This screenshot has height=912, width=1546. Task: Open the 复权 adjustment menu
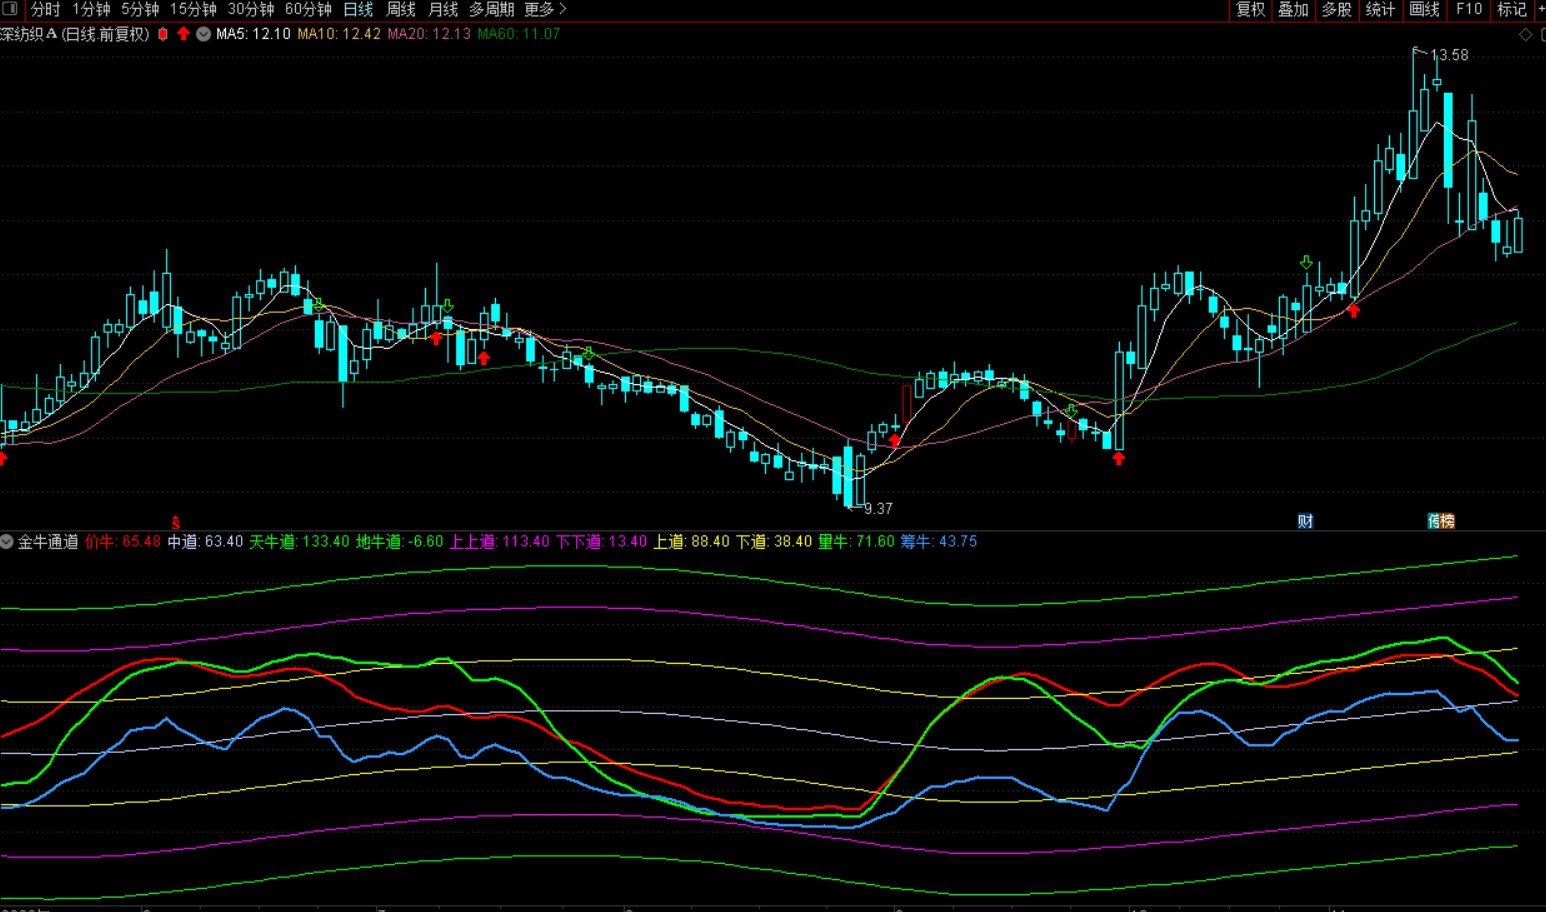pos(1251,9)
